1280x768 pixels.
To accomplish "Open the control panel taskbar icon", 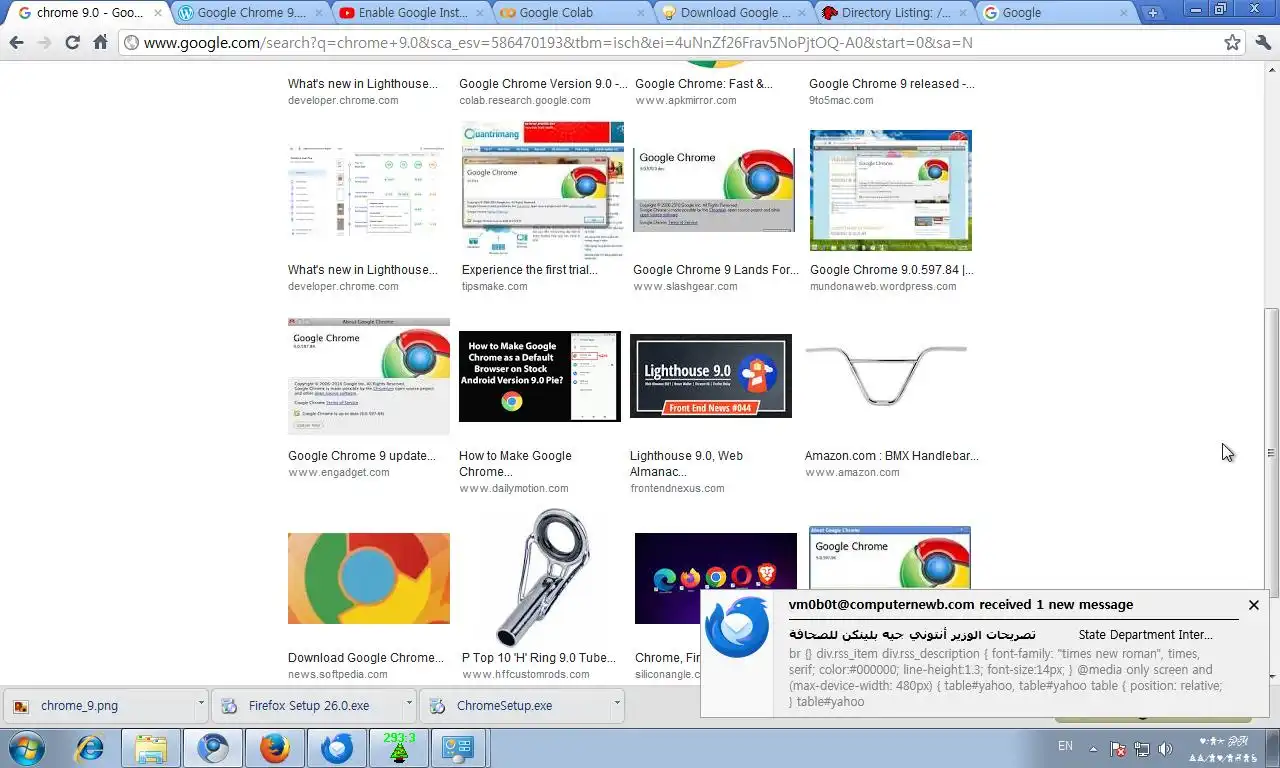I will [x=458, y=748].
